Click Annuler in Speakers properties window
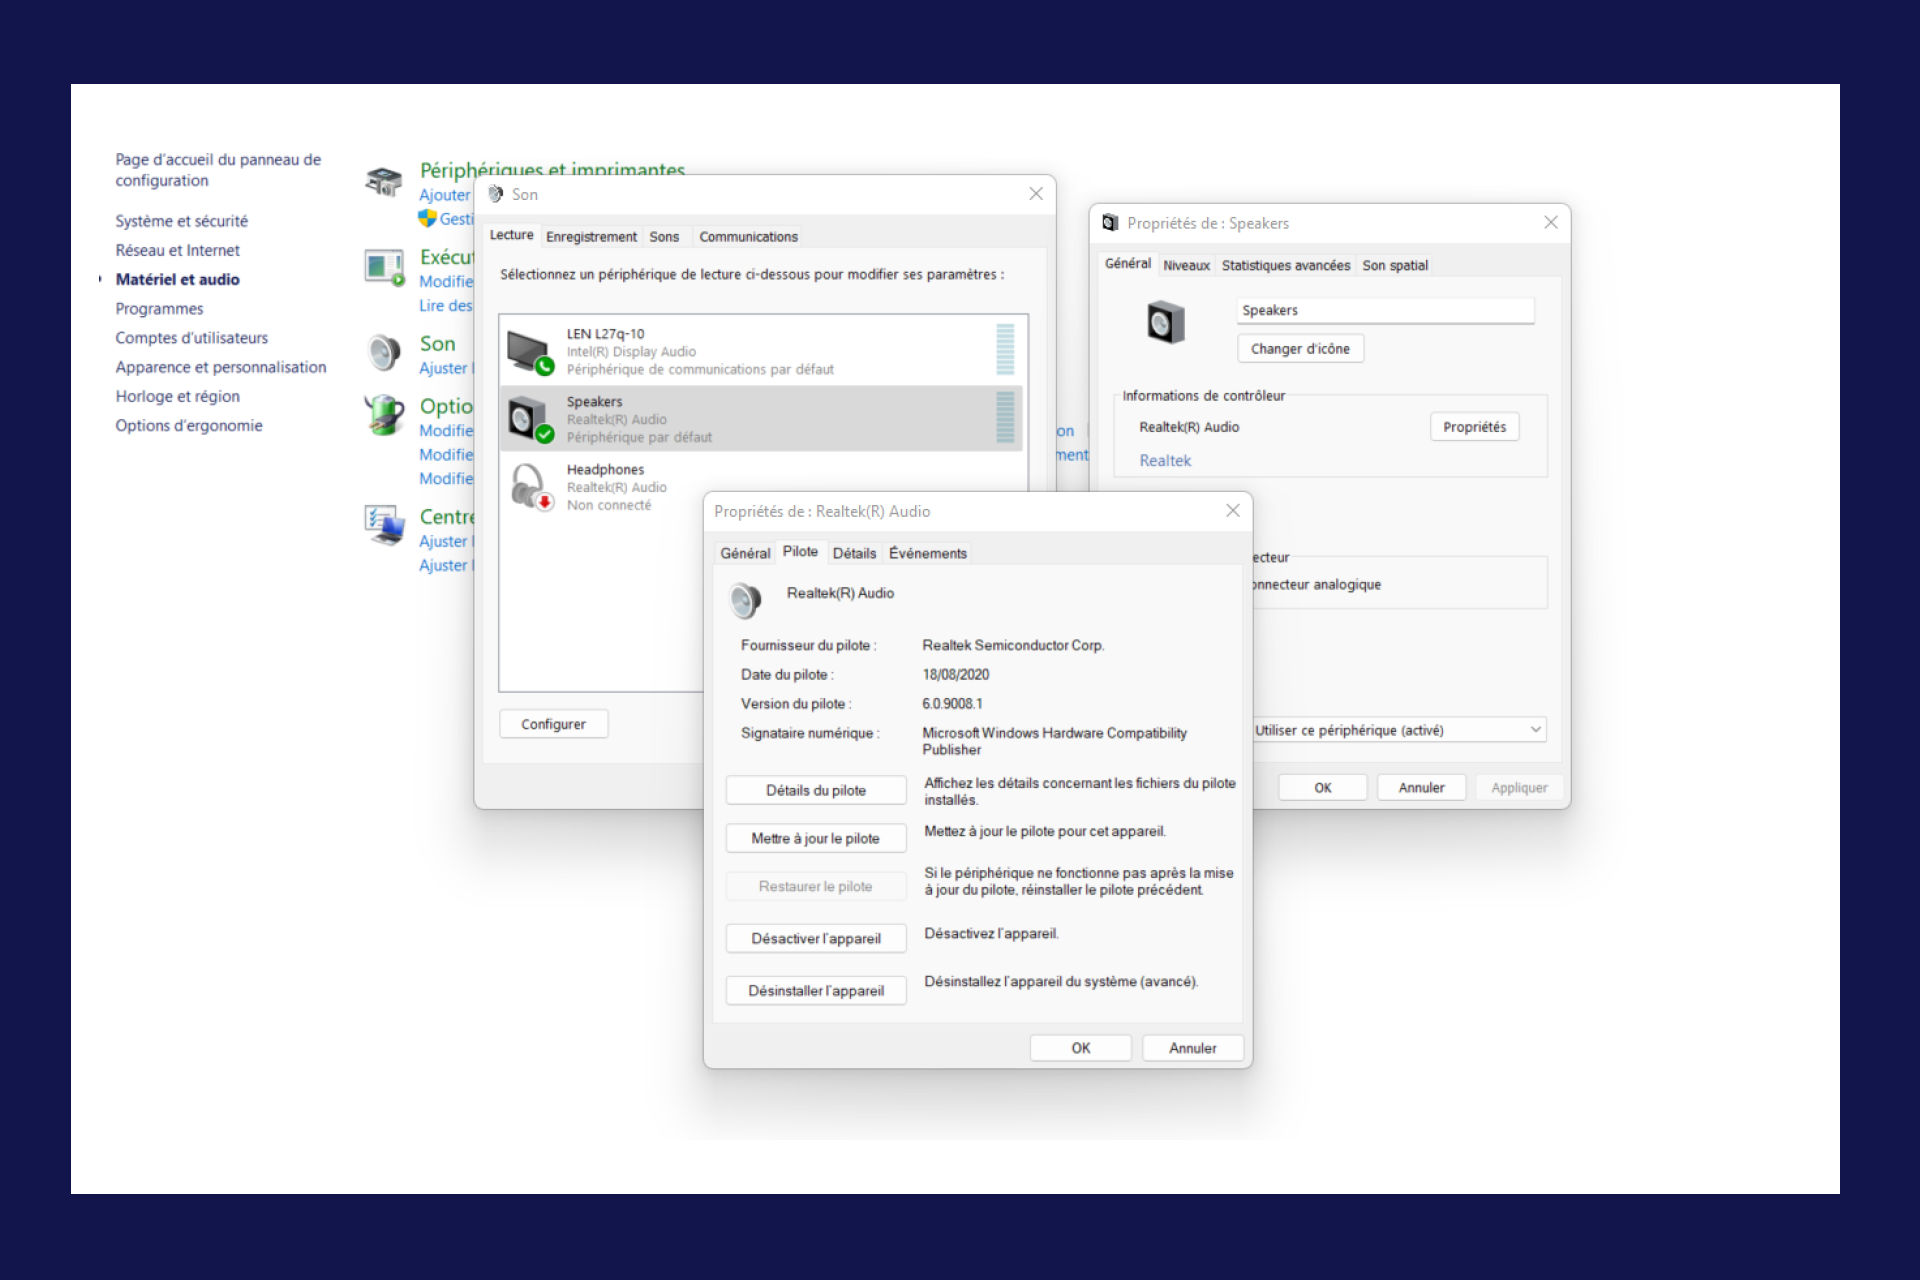 tap(1421, 787)
